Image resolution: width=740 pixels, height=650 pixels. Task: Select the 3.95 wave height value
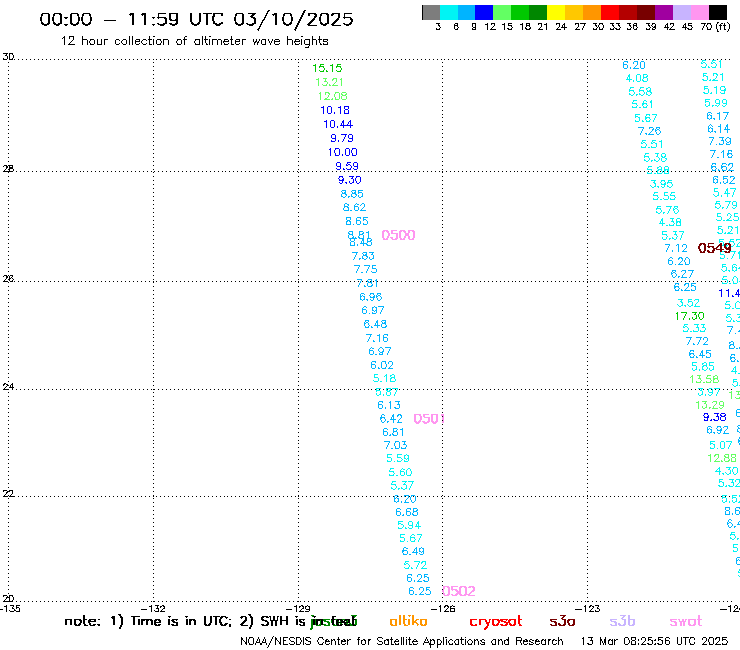661,184
